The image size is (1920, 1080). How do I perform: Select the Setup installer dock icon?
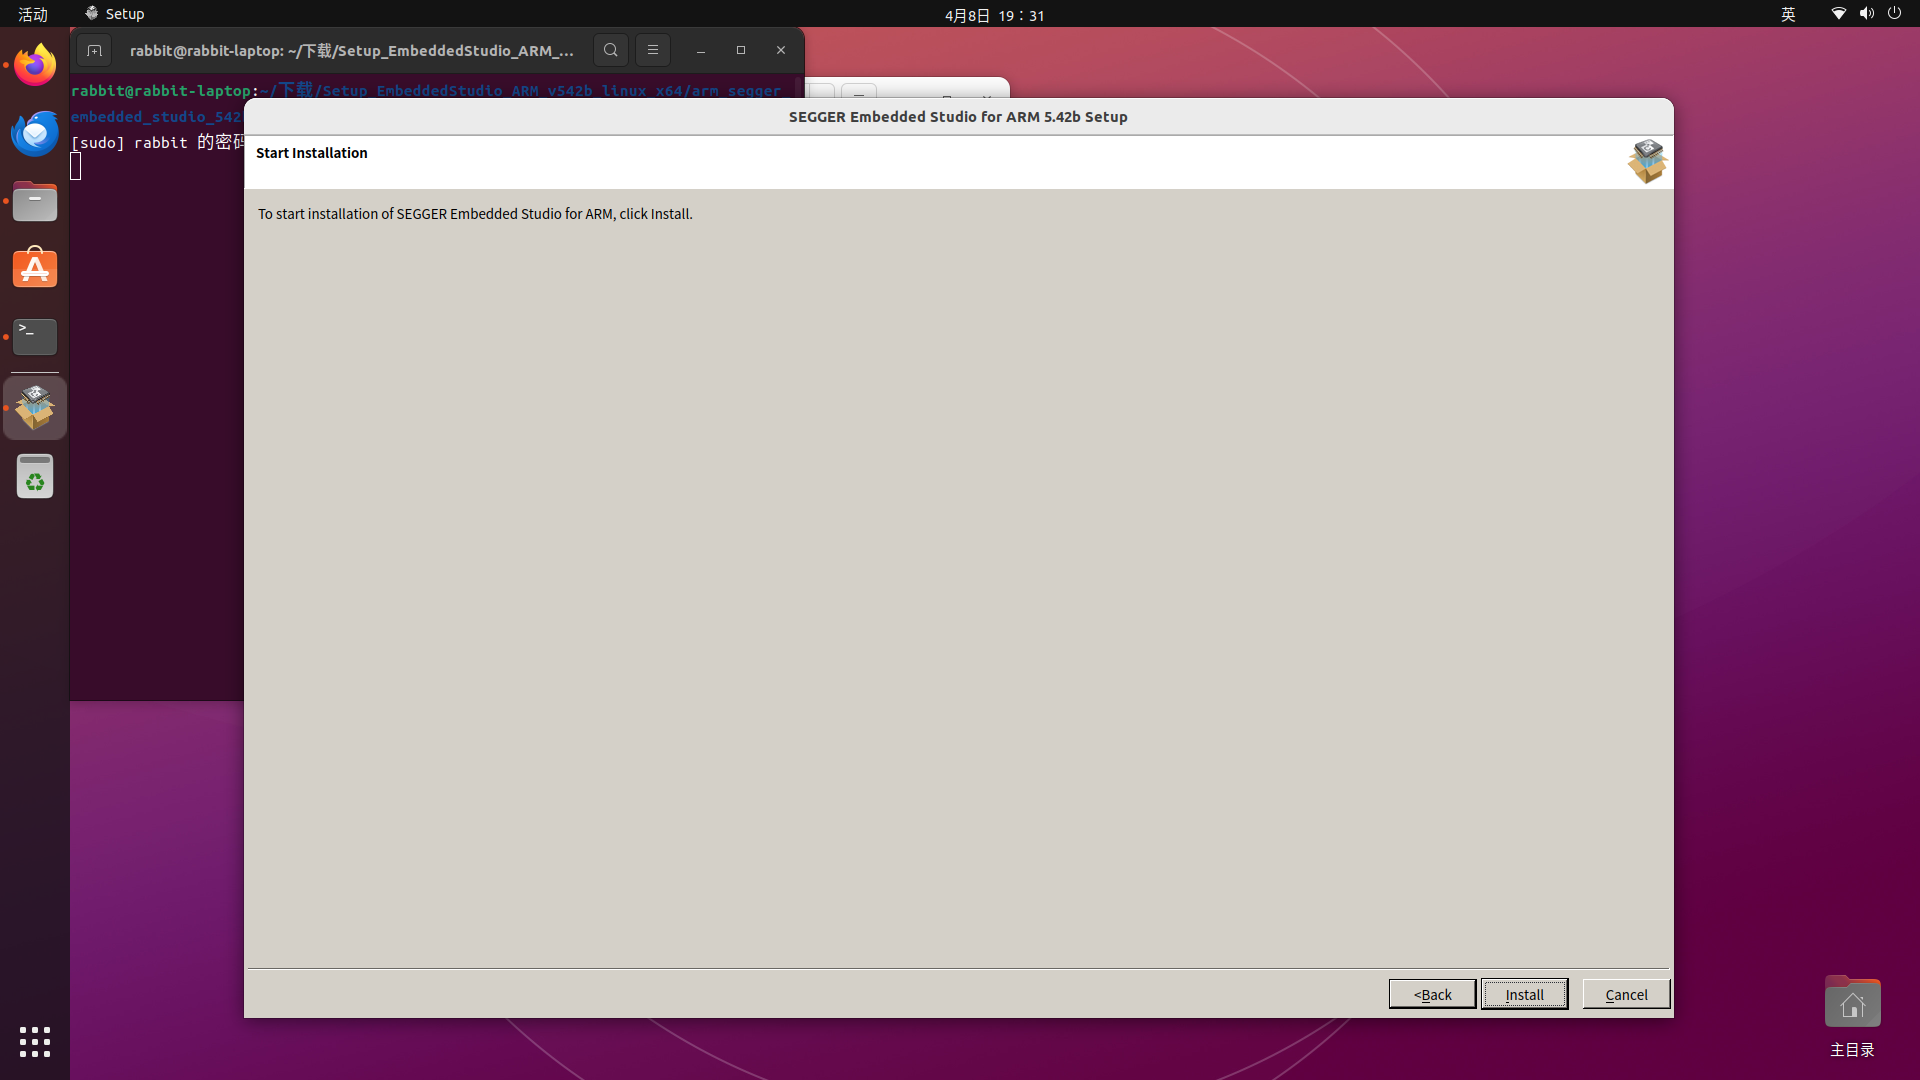point(35,408)
